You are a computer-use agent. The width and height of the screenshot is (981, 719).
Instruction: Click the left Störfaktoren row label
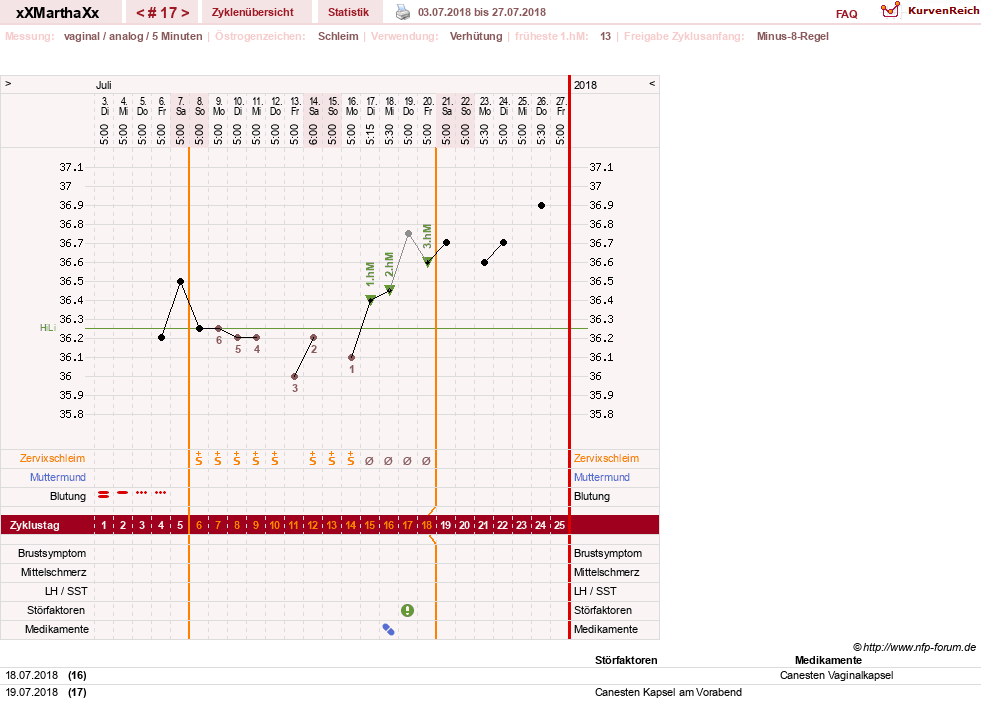56,610
